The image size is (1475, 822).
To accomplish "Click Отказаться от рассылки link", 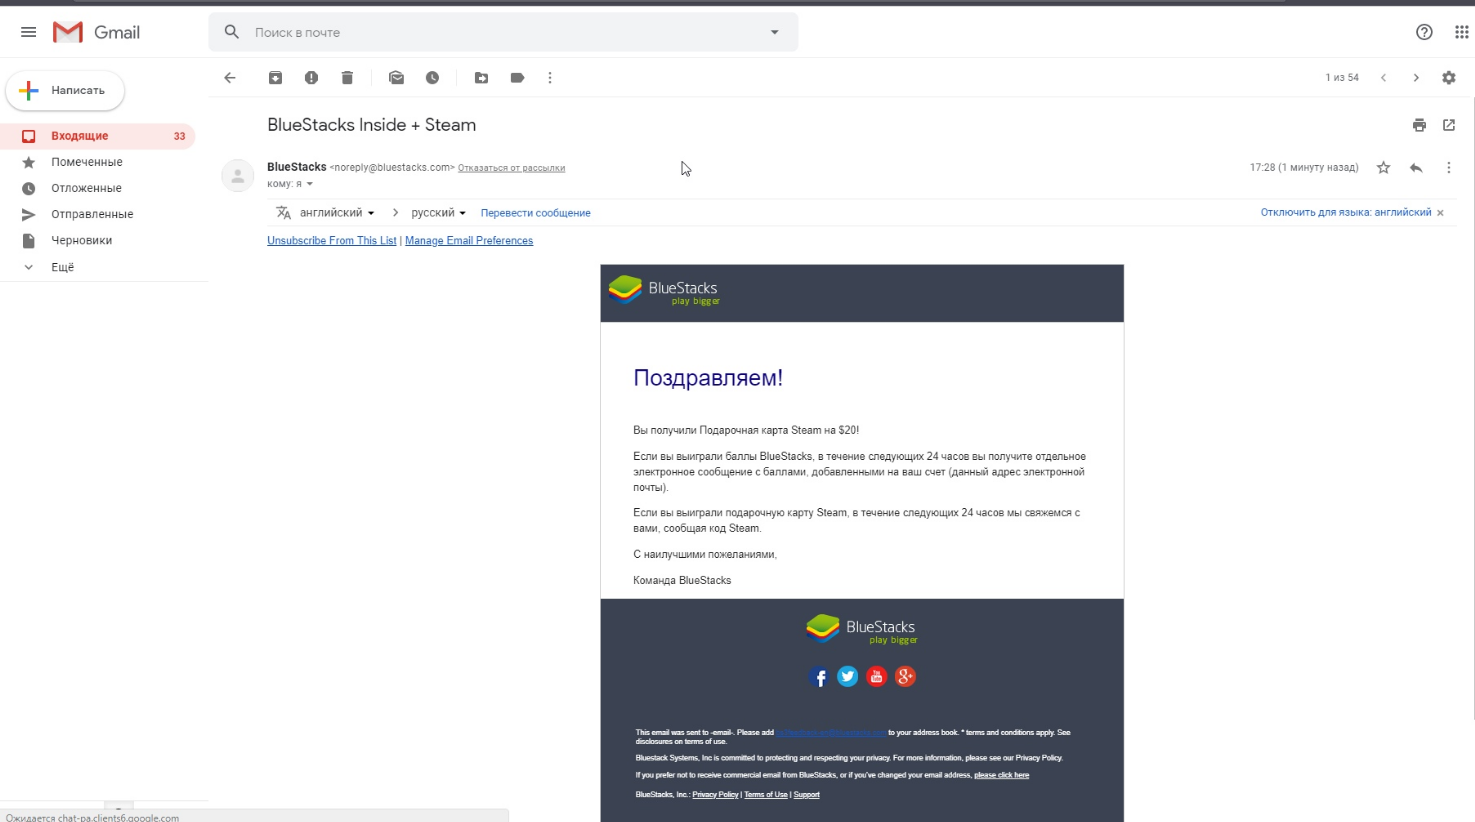I will [x=511, y=168].
